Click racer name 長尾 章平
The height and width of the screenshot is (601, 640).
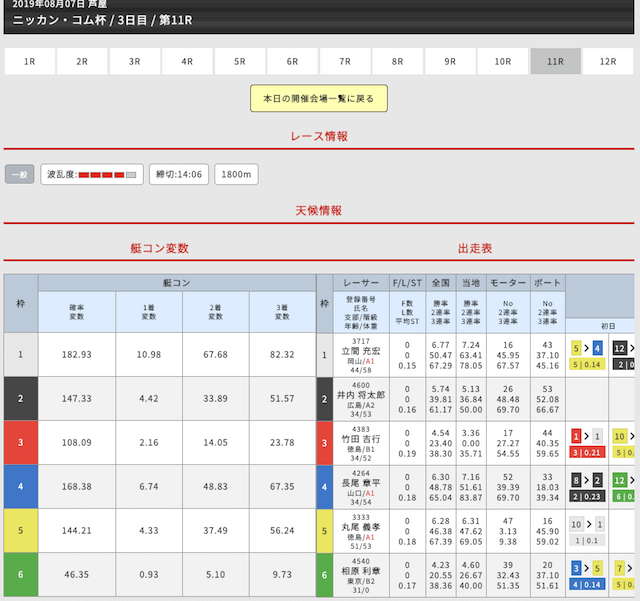coord(361,483)
